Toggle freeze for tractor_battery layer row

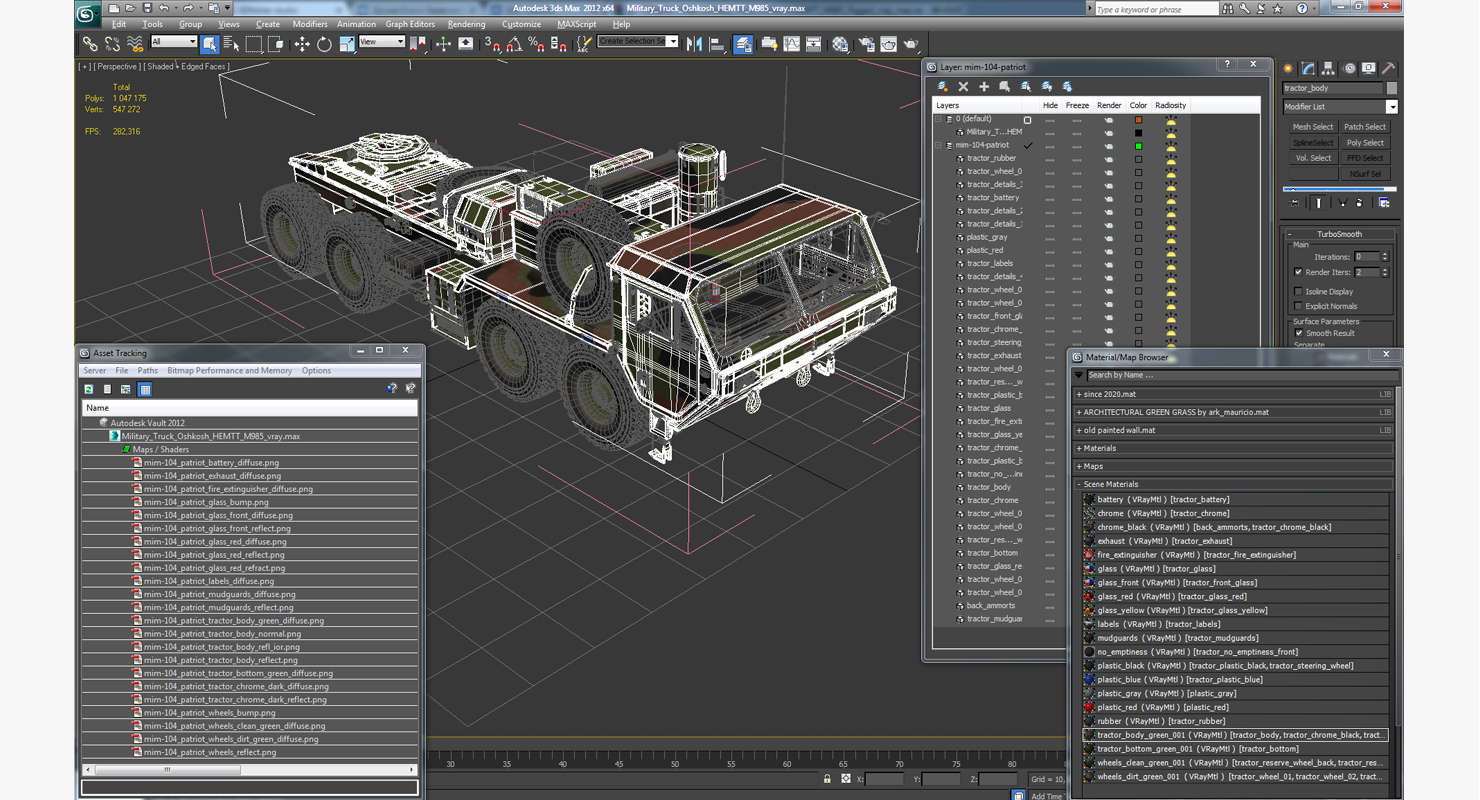(x=1077, y=198)
